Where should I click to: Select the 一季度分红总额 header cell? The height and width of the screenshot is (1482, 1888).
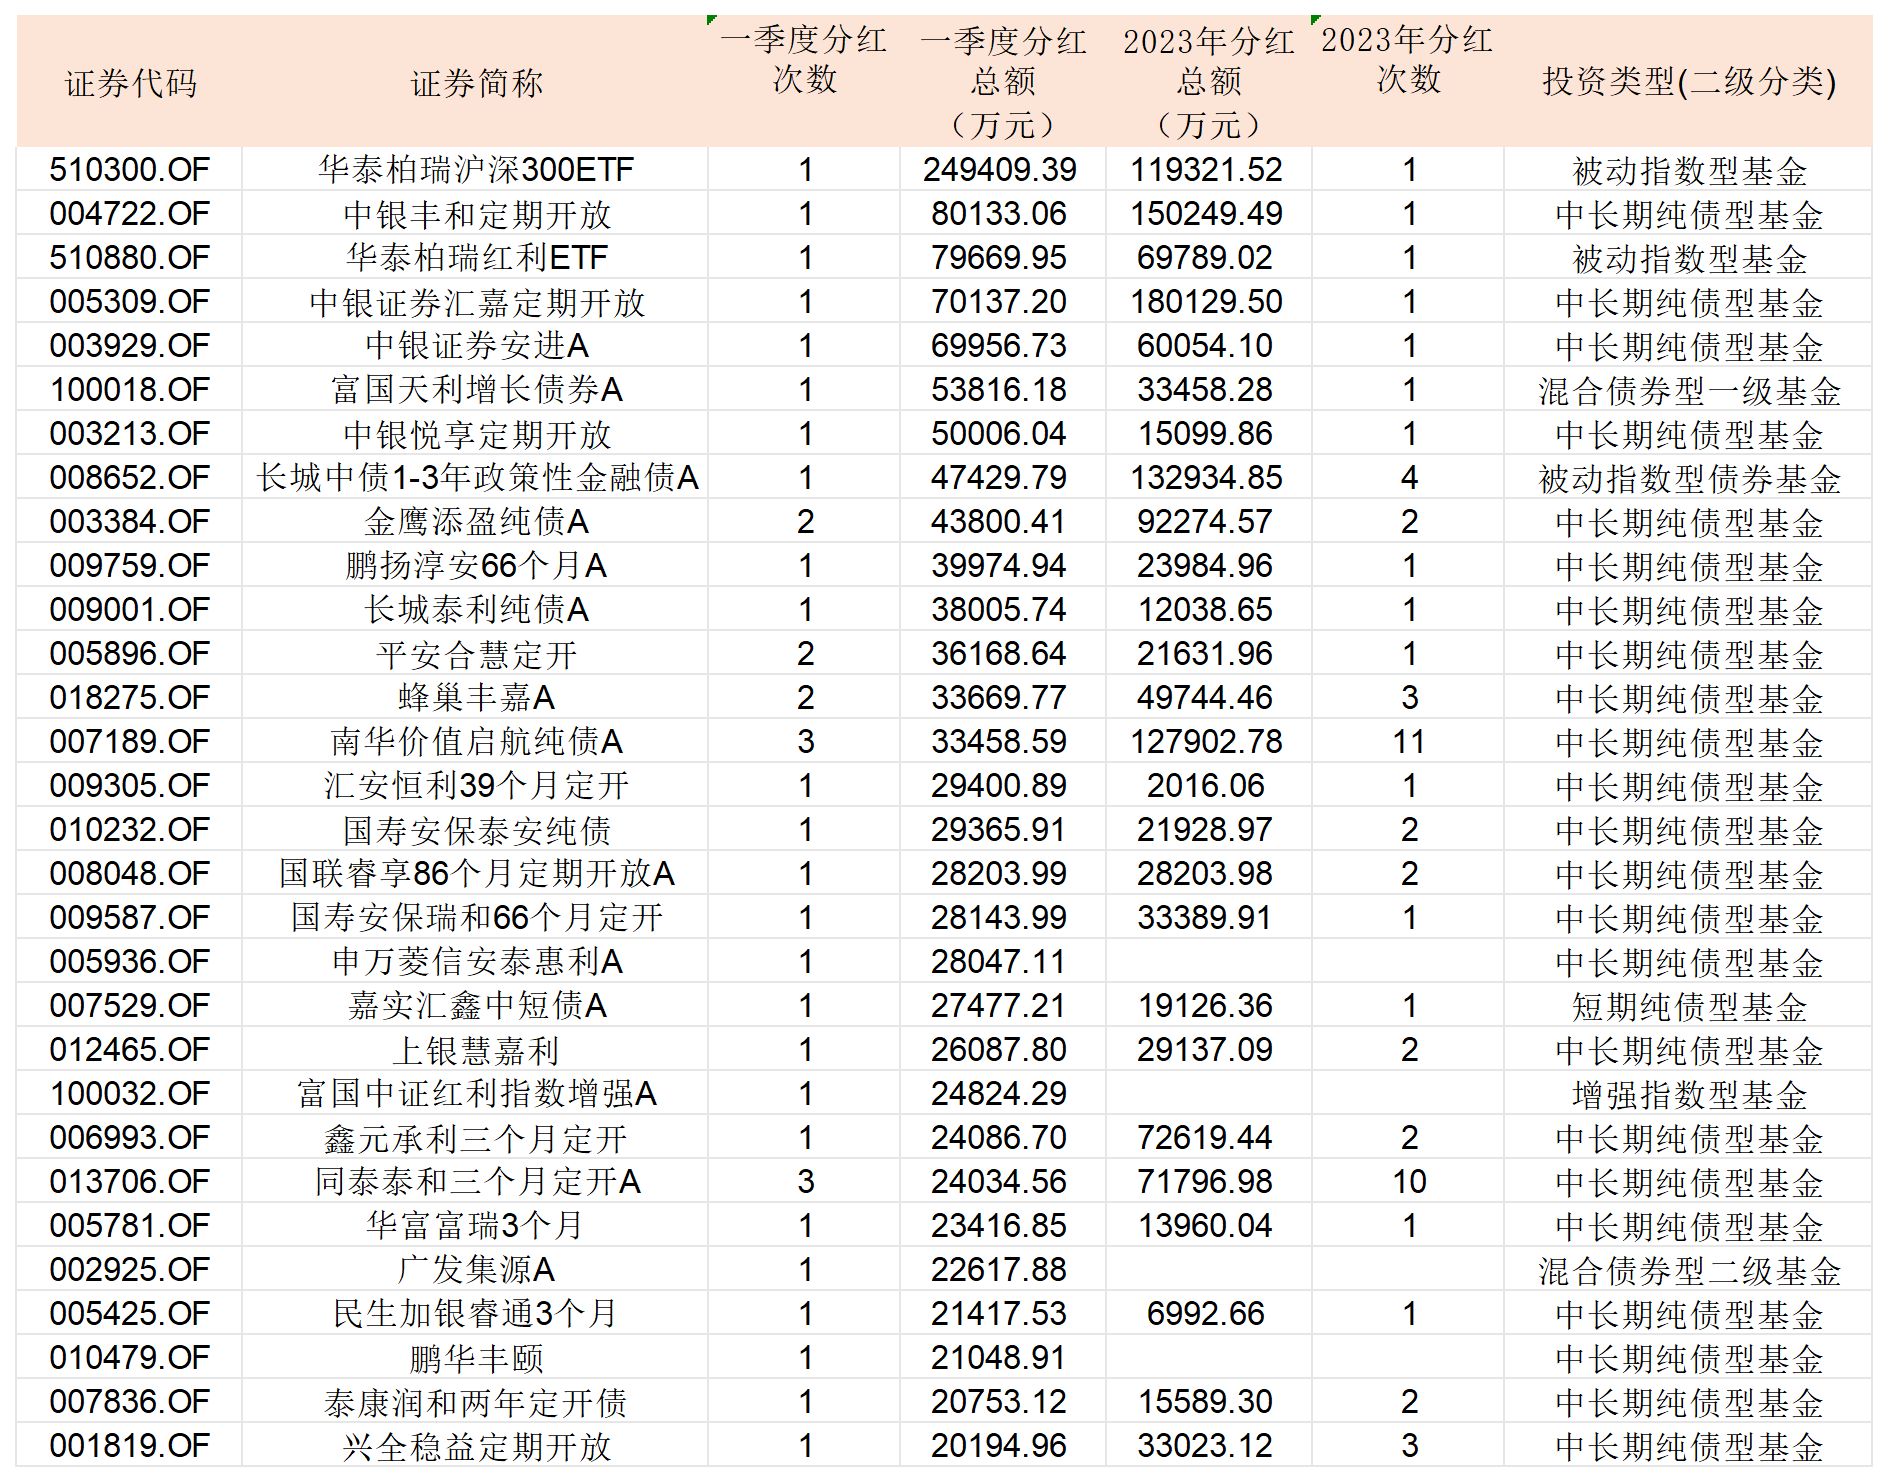tap(1003, 82)
